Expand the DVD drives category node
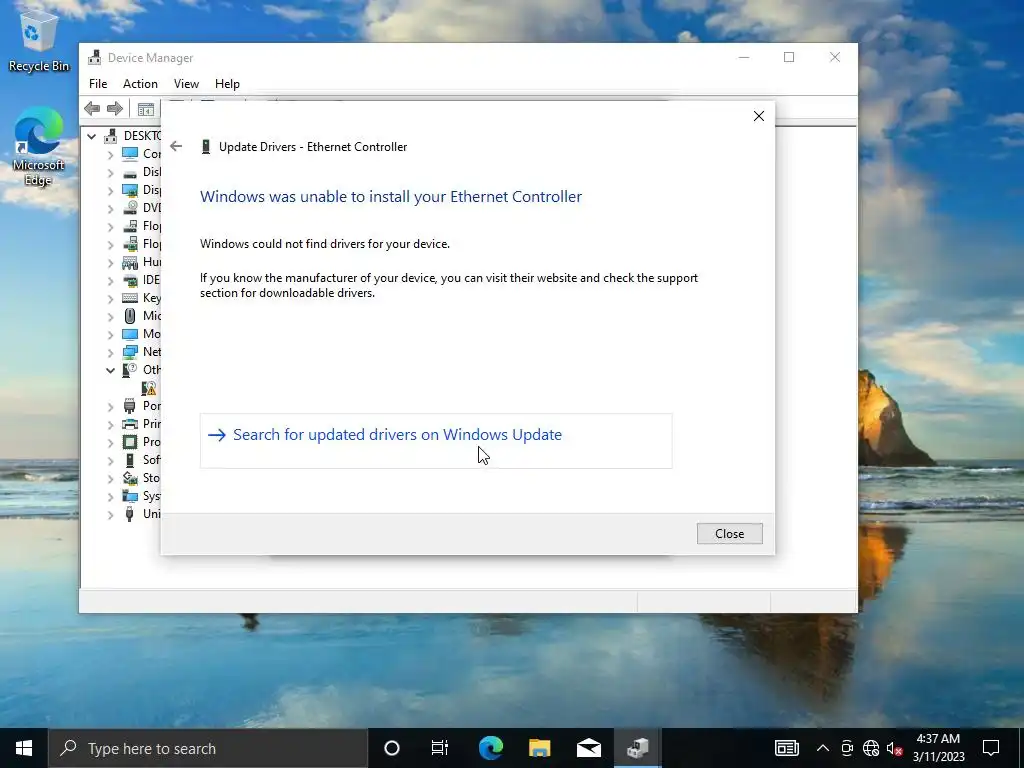Image resolution: width=1024 pixels, height=768 pixels. pos(110,208)
